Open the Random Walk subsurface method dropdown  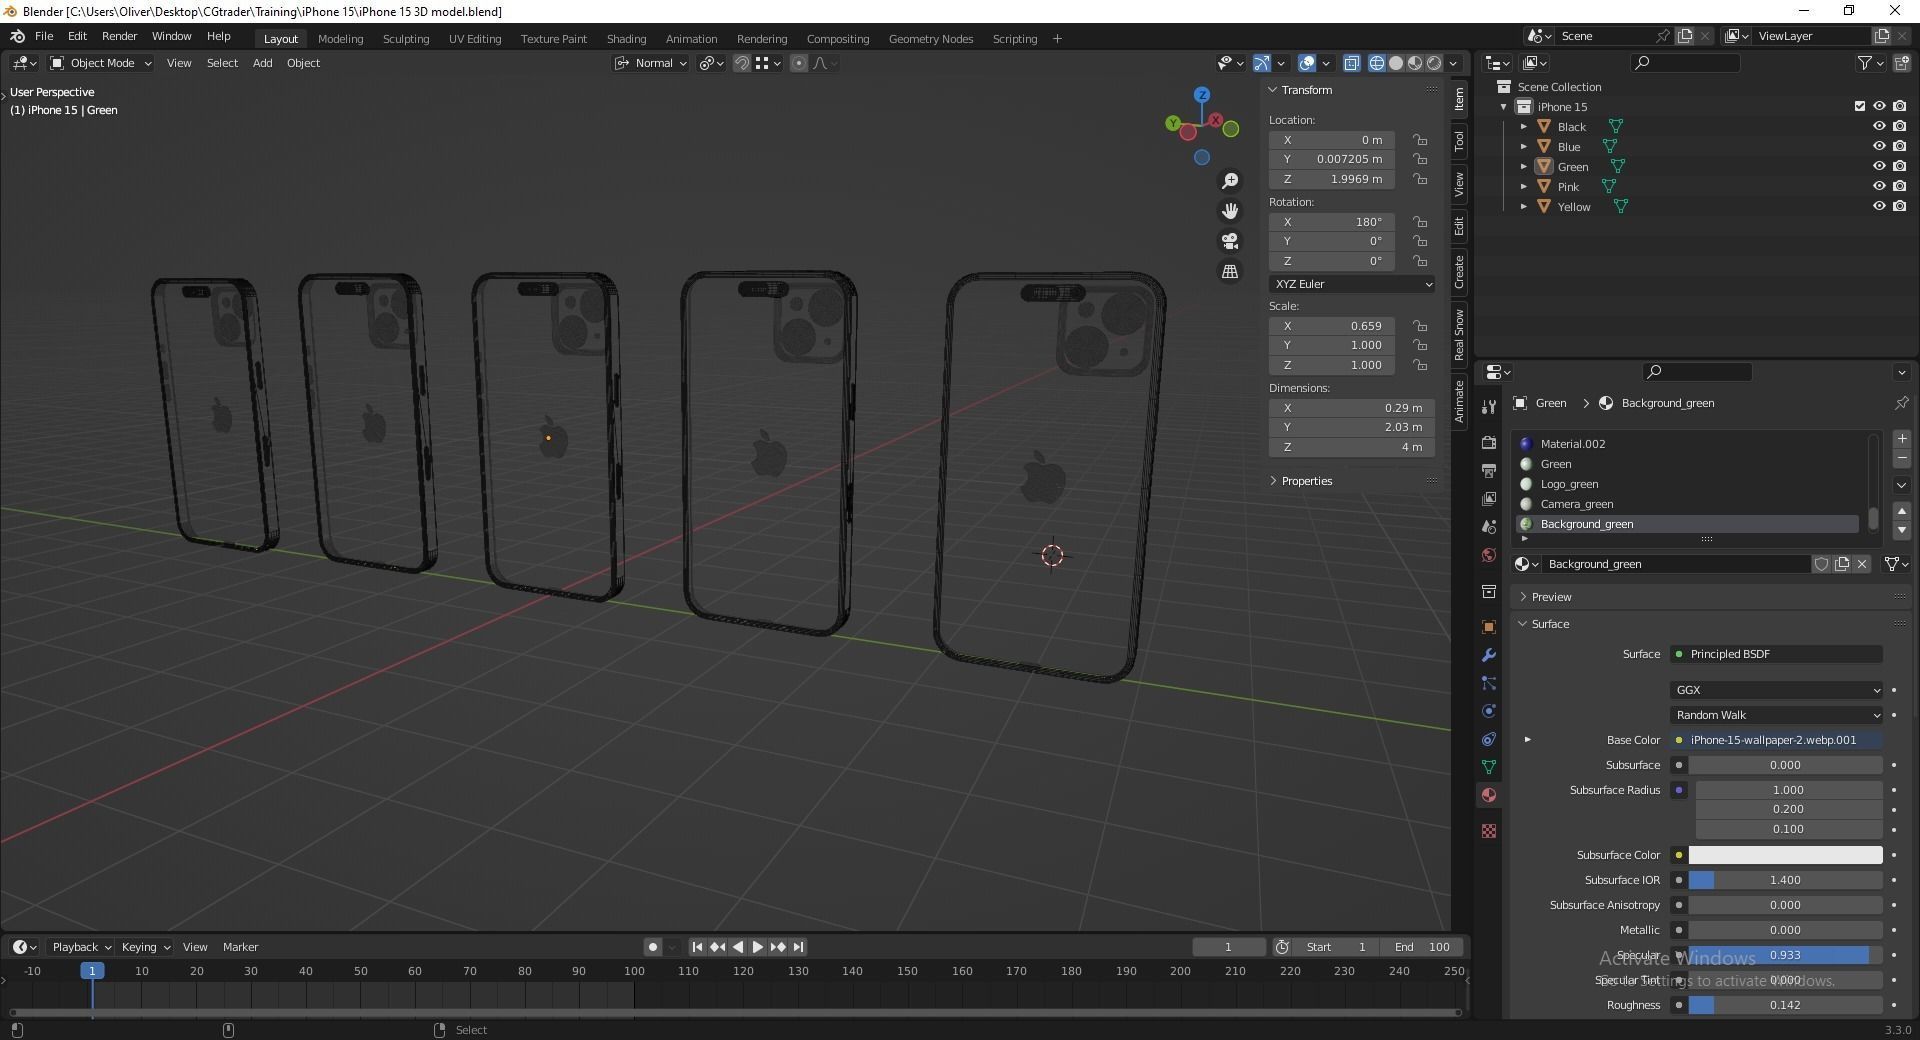pos(1776,715)
